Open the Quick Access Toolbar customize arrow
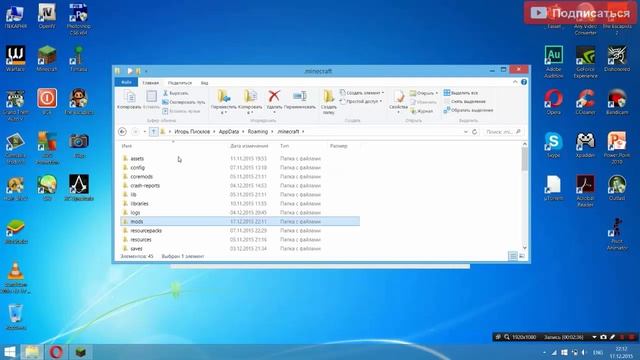The width and height of the screenshot is (640, 360). click(146, 71)
